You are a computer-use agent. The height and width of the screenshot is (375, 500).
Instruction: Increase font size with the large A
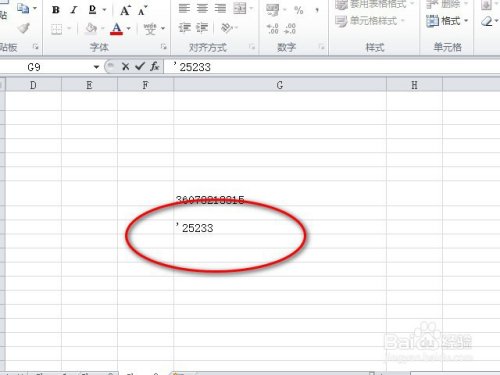point(125,10)
